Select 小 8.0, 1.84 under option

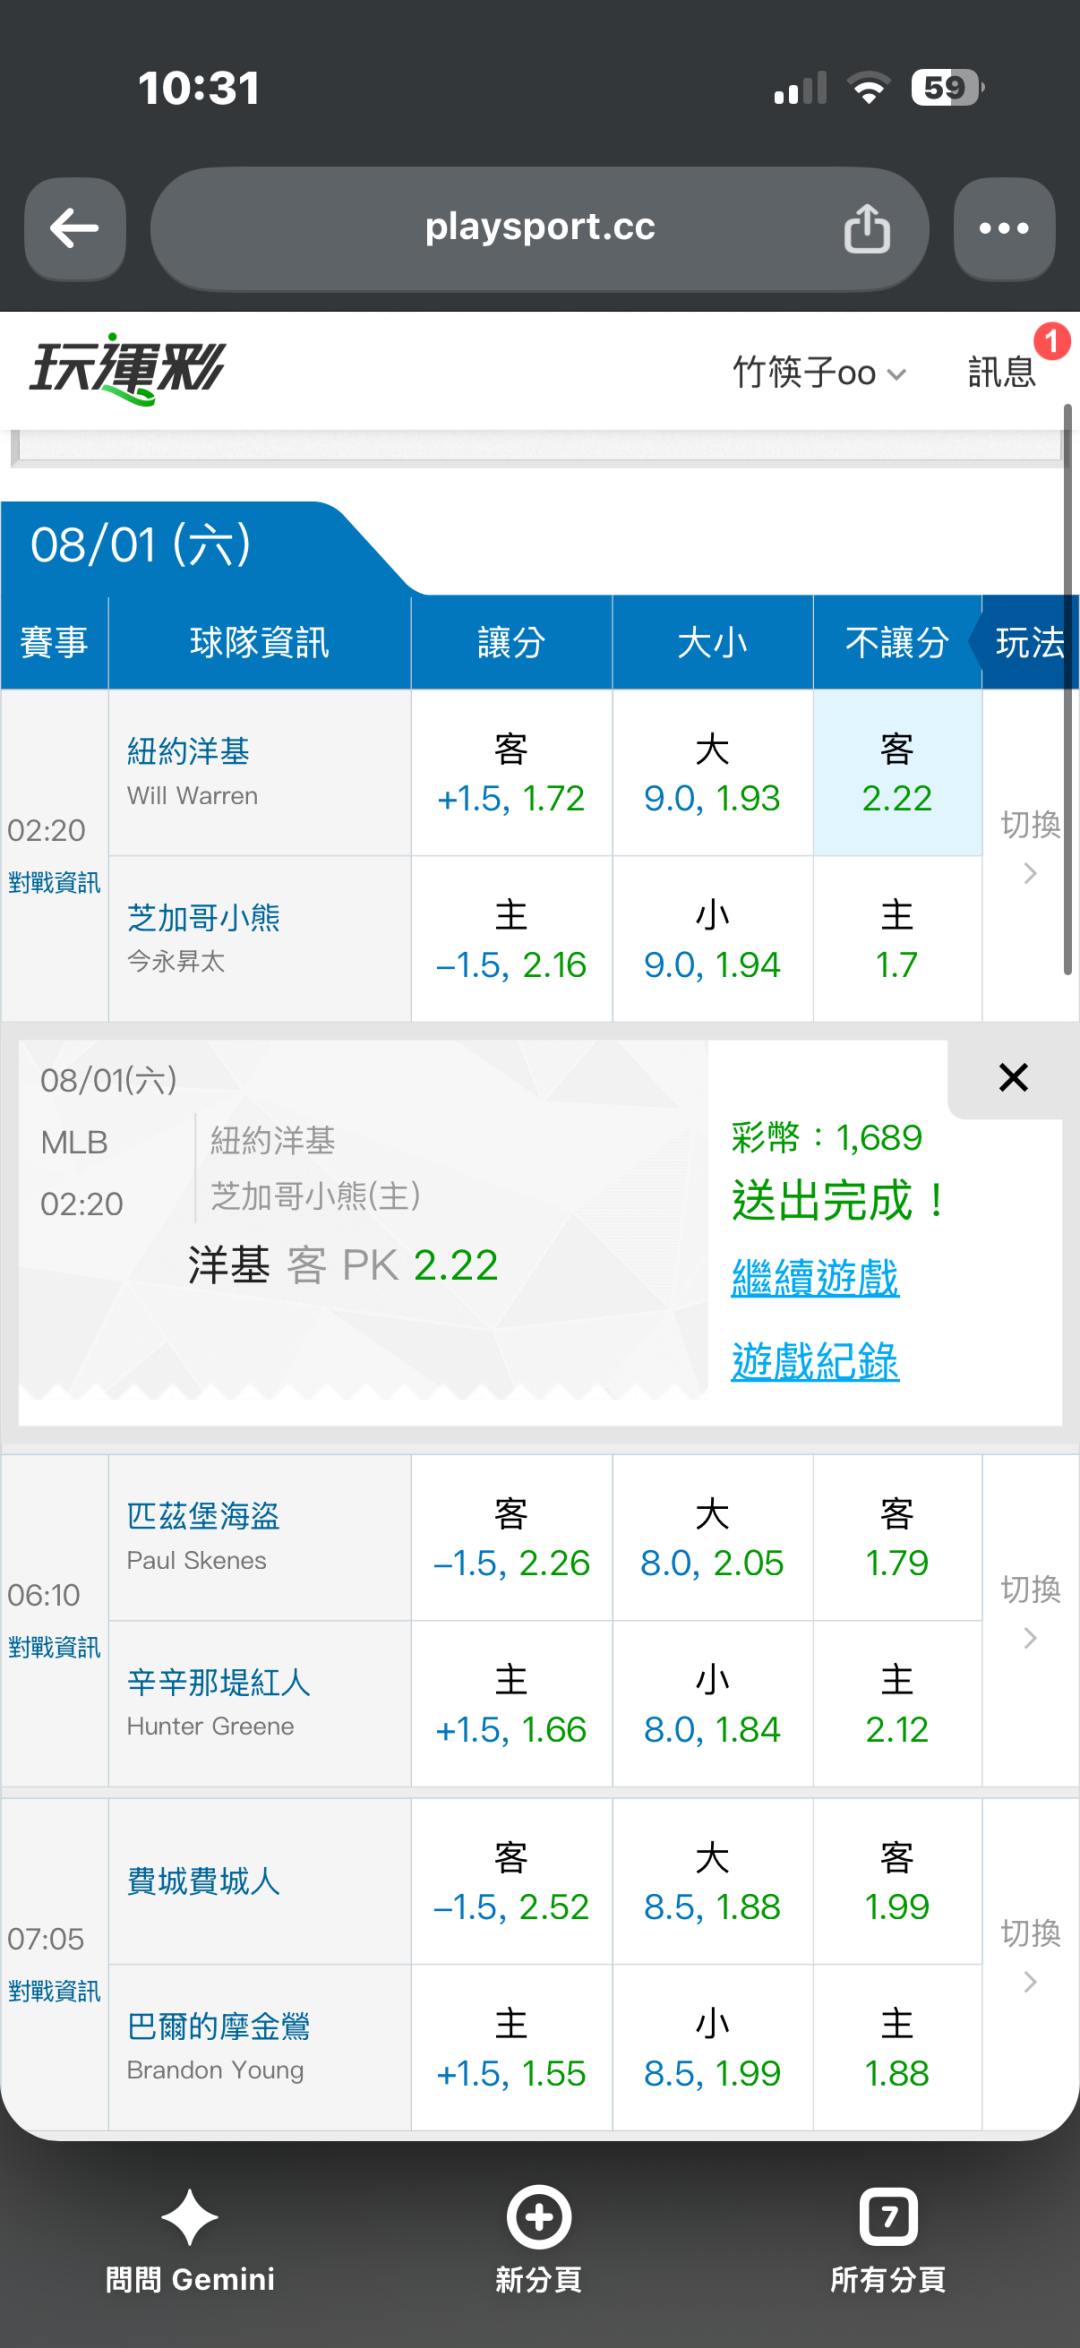coord(712,1704)
